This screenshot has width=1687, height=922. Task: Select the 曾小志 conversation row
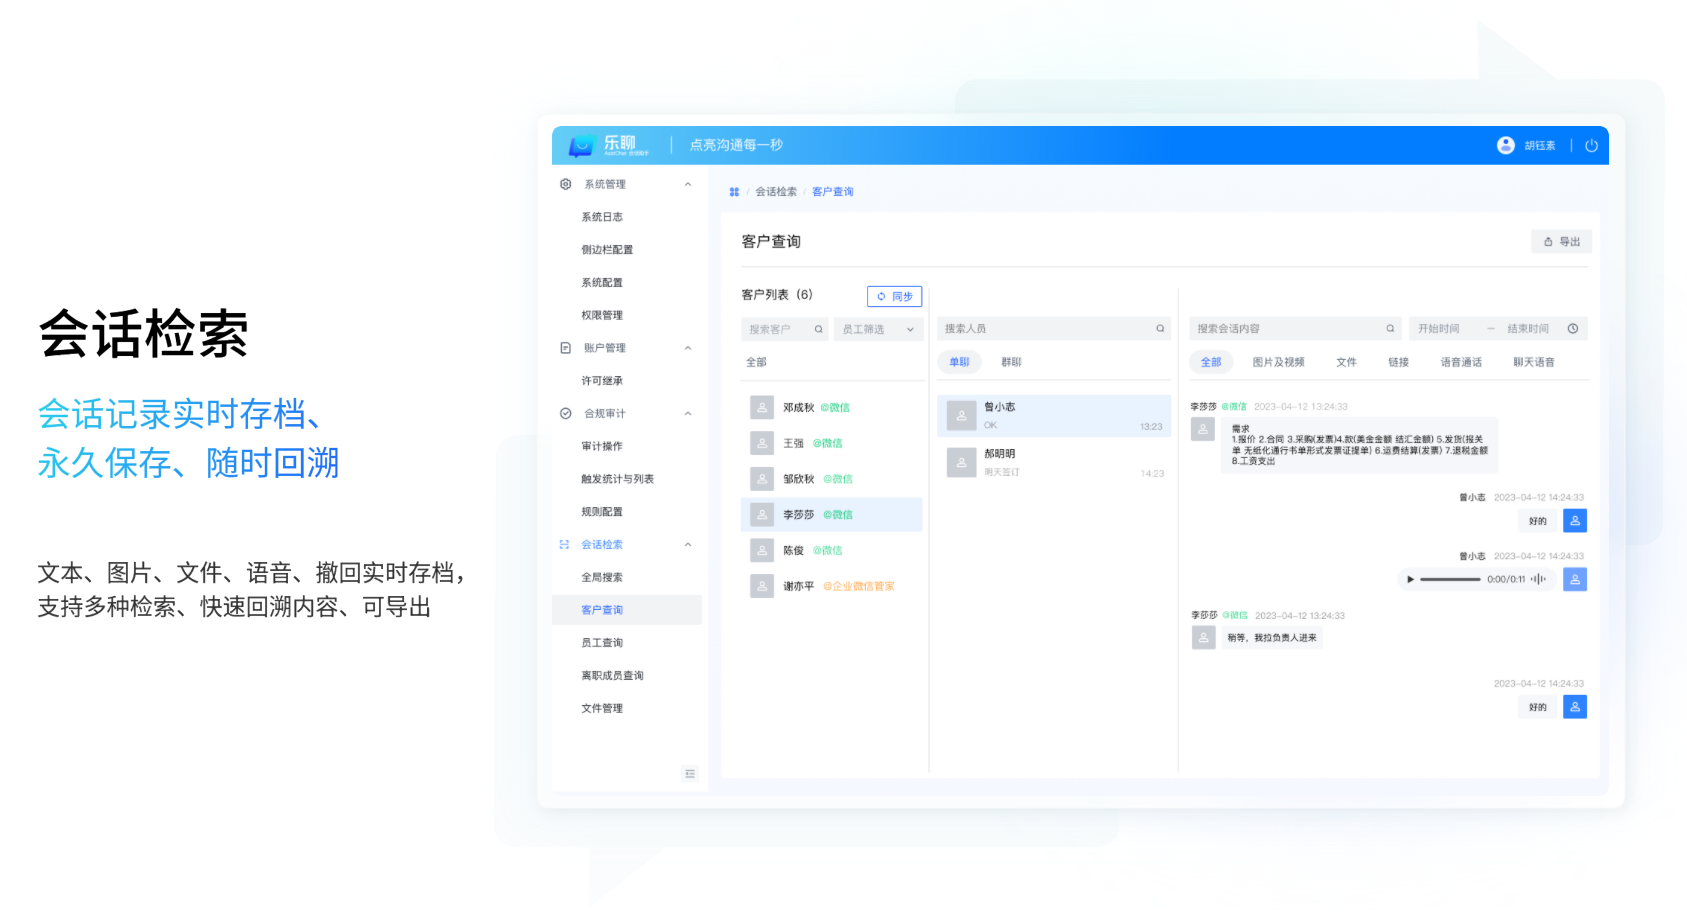click(x=1054, y=416)
